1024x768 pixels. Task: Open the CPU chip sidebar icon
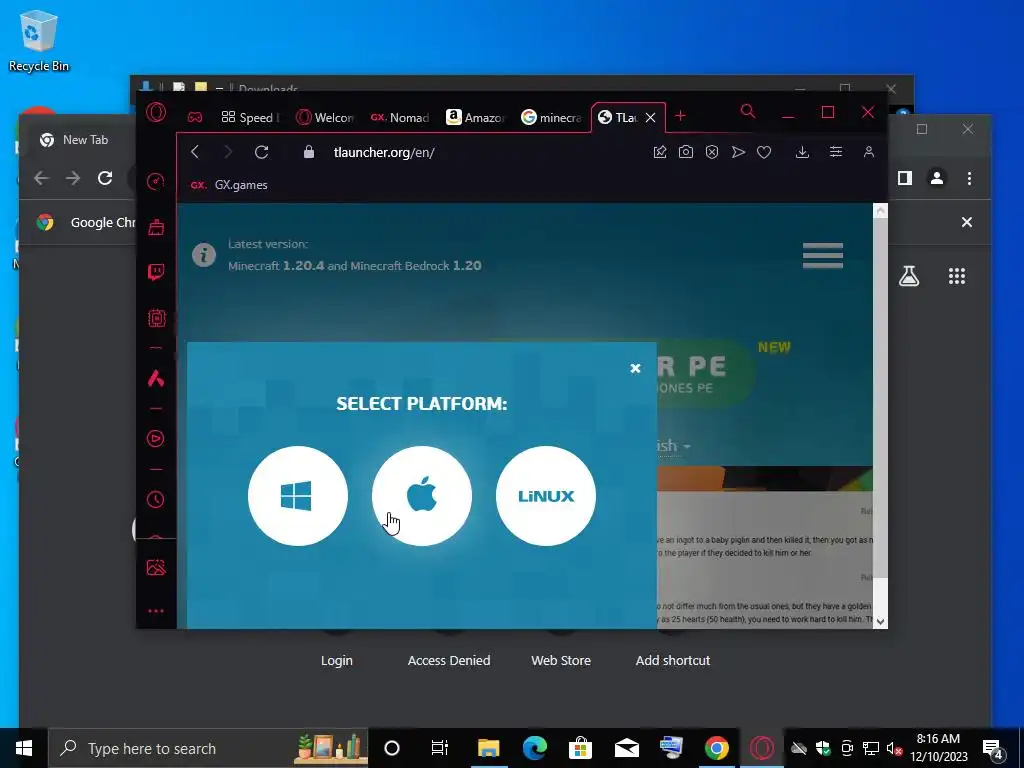[x=156, y=318]
